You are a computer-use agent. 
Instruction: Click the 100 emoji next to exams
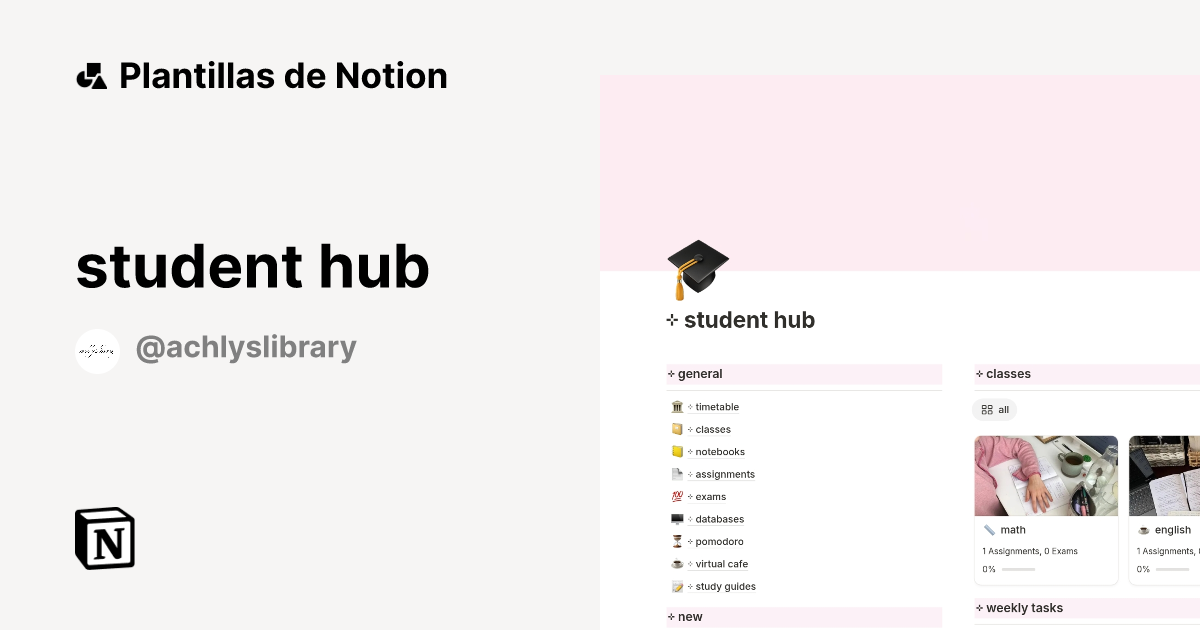678,496
